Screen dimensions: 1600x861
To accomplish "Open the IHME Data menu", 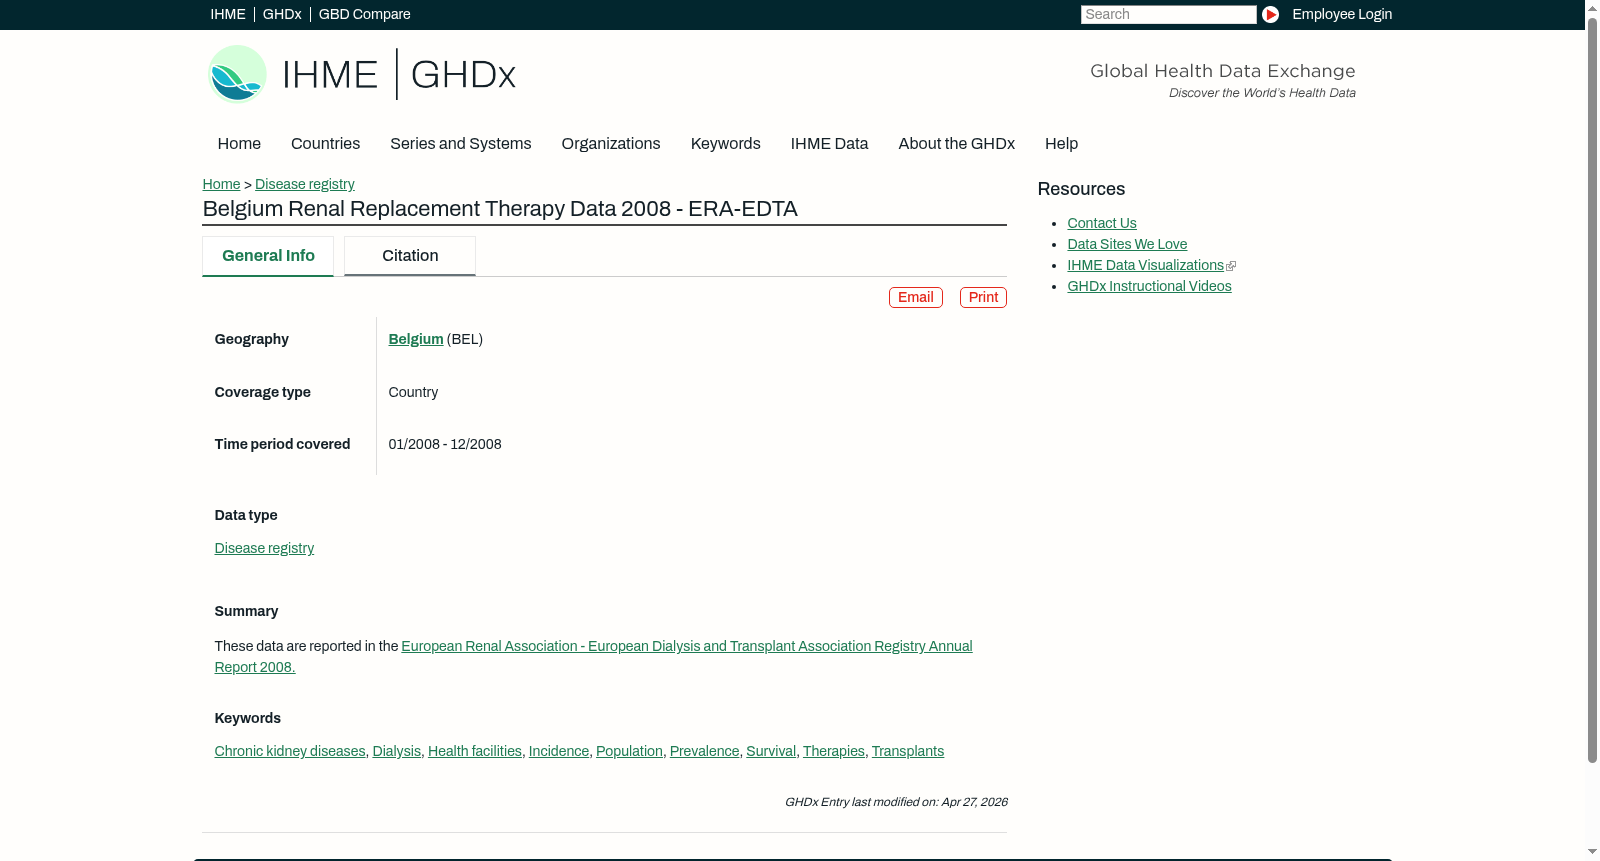I will [829, 144].
